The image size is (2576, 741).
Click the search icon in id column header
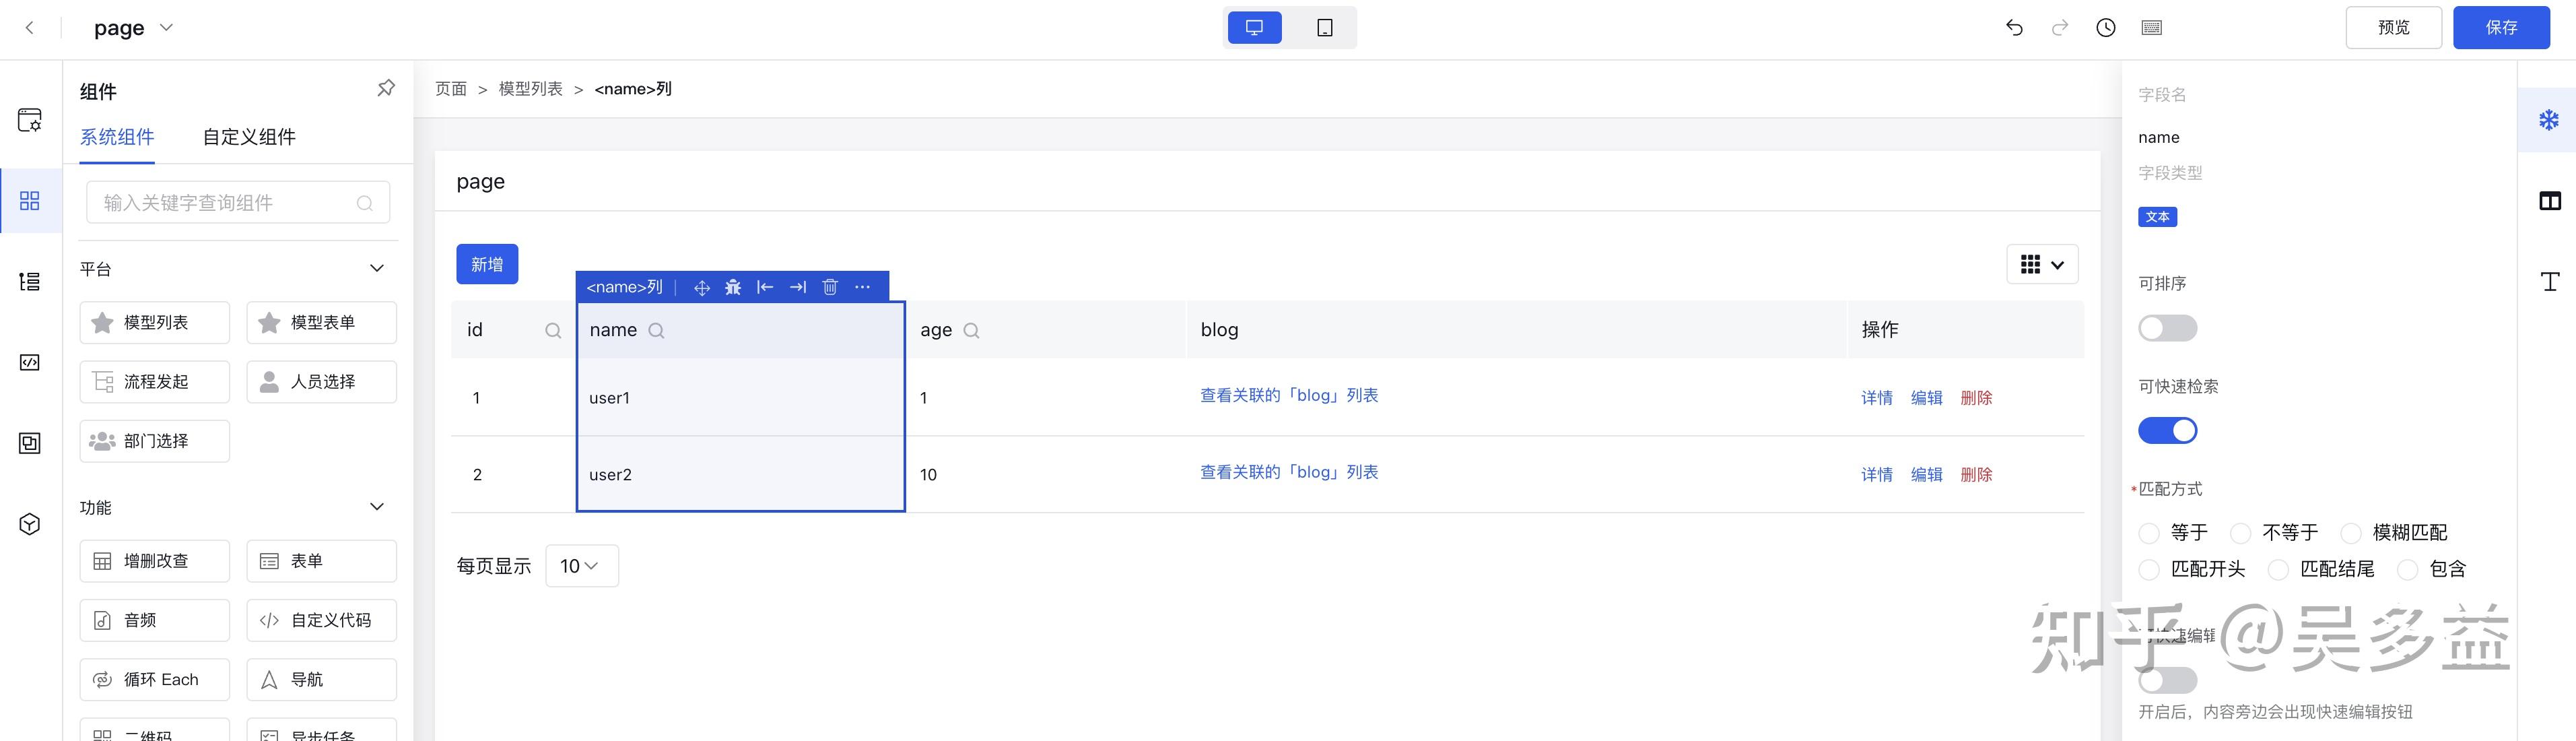(553, 331)
